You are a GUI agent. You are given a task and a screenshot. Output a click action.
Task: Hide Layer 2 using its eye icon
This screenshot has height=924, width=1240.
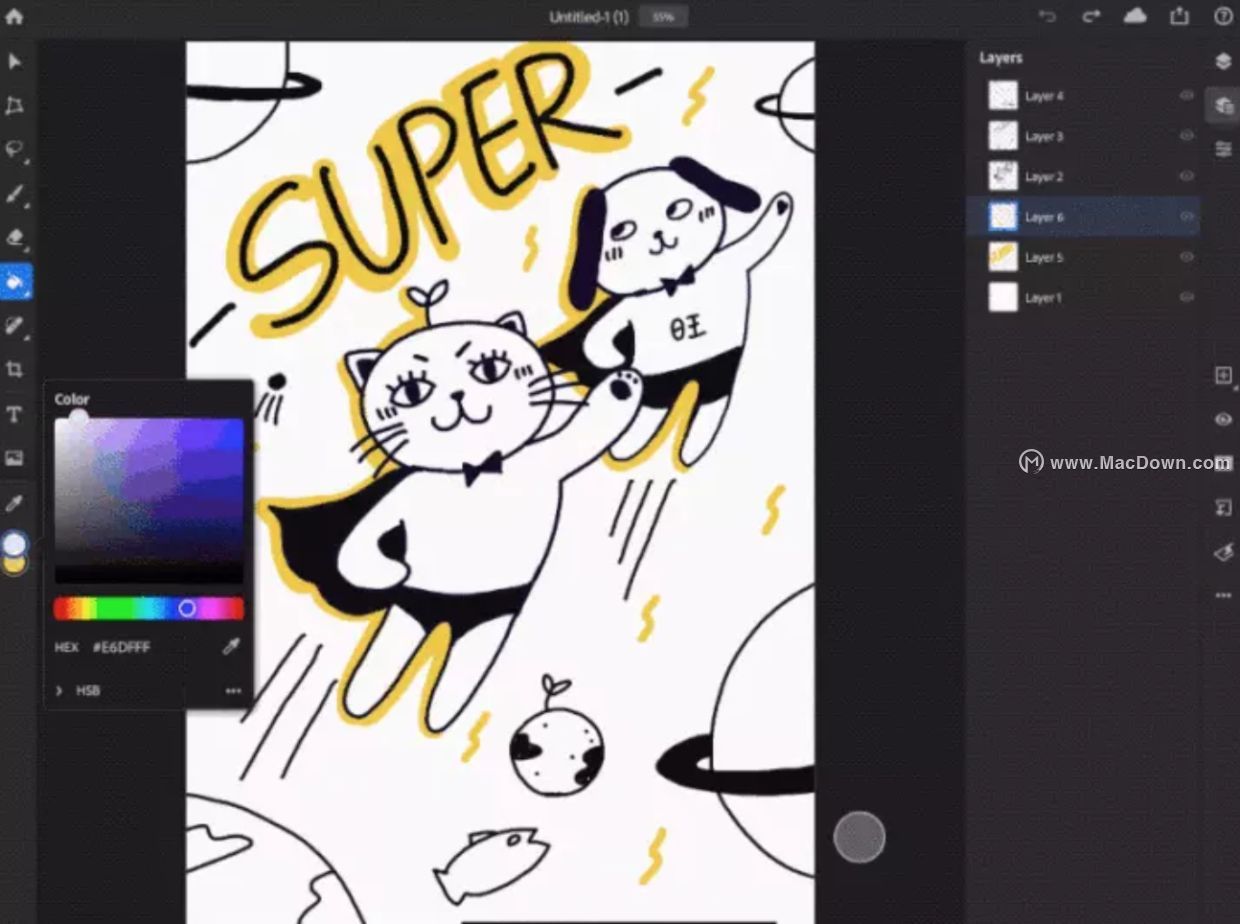pos(1187,176)
